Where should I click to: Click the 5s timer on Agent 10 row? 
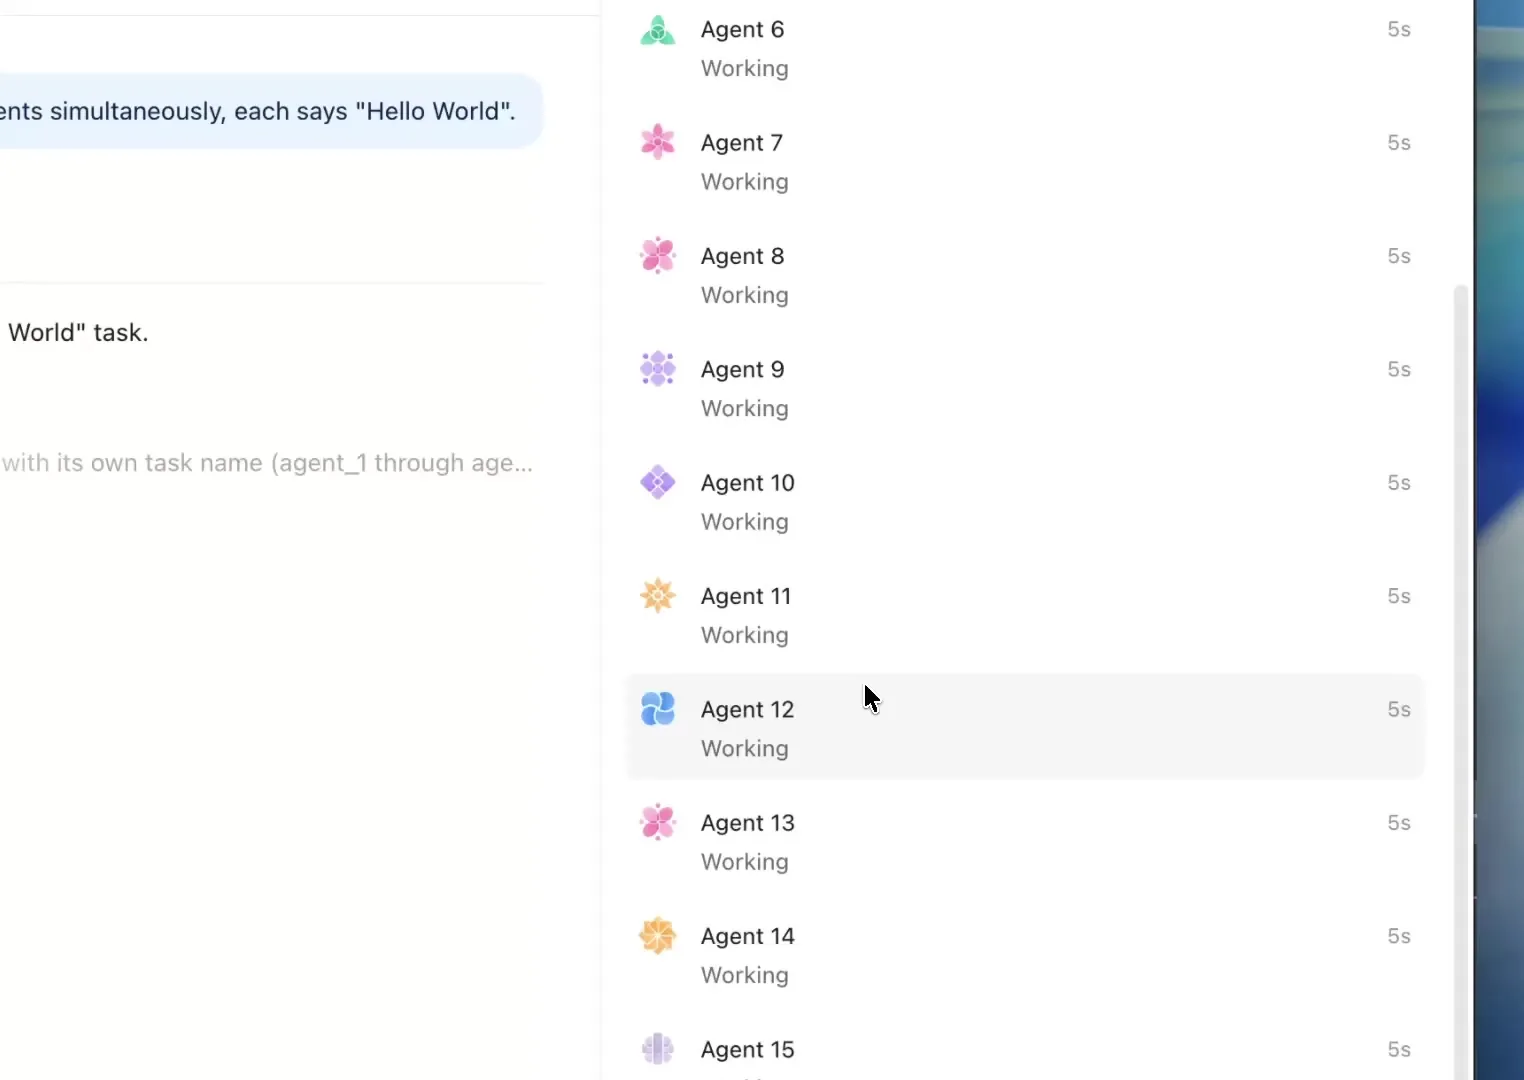click(1399, 483)
